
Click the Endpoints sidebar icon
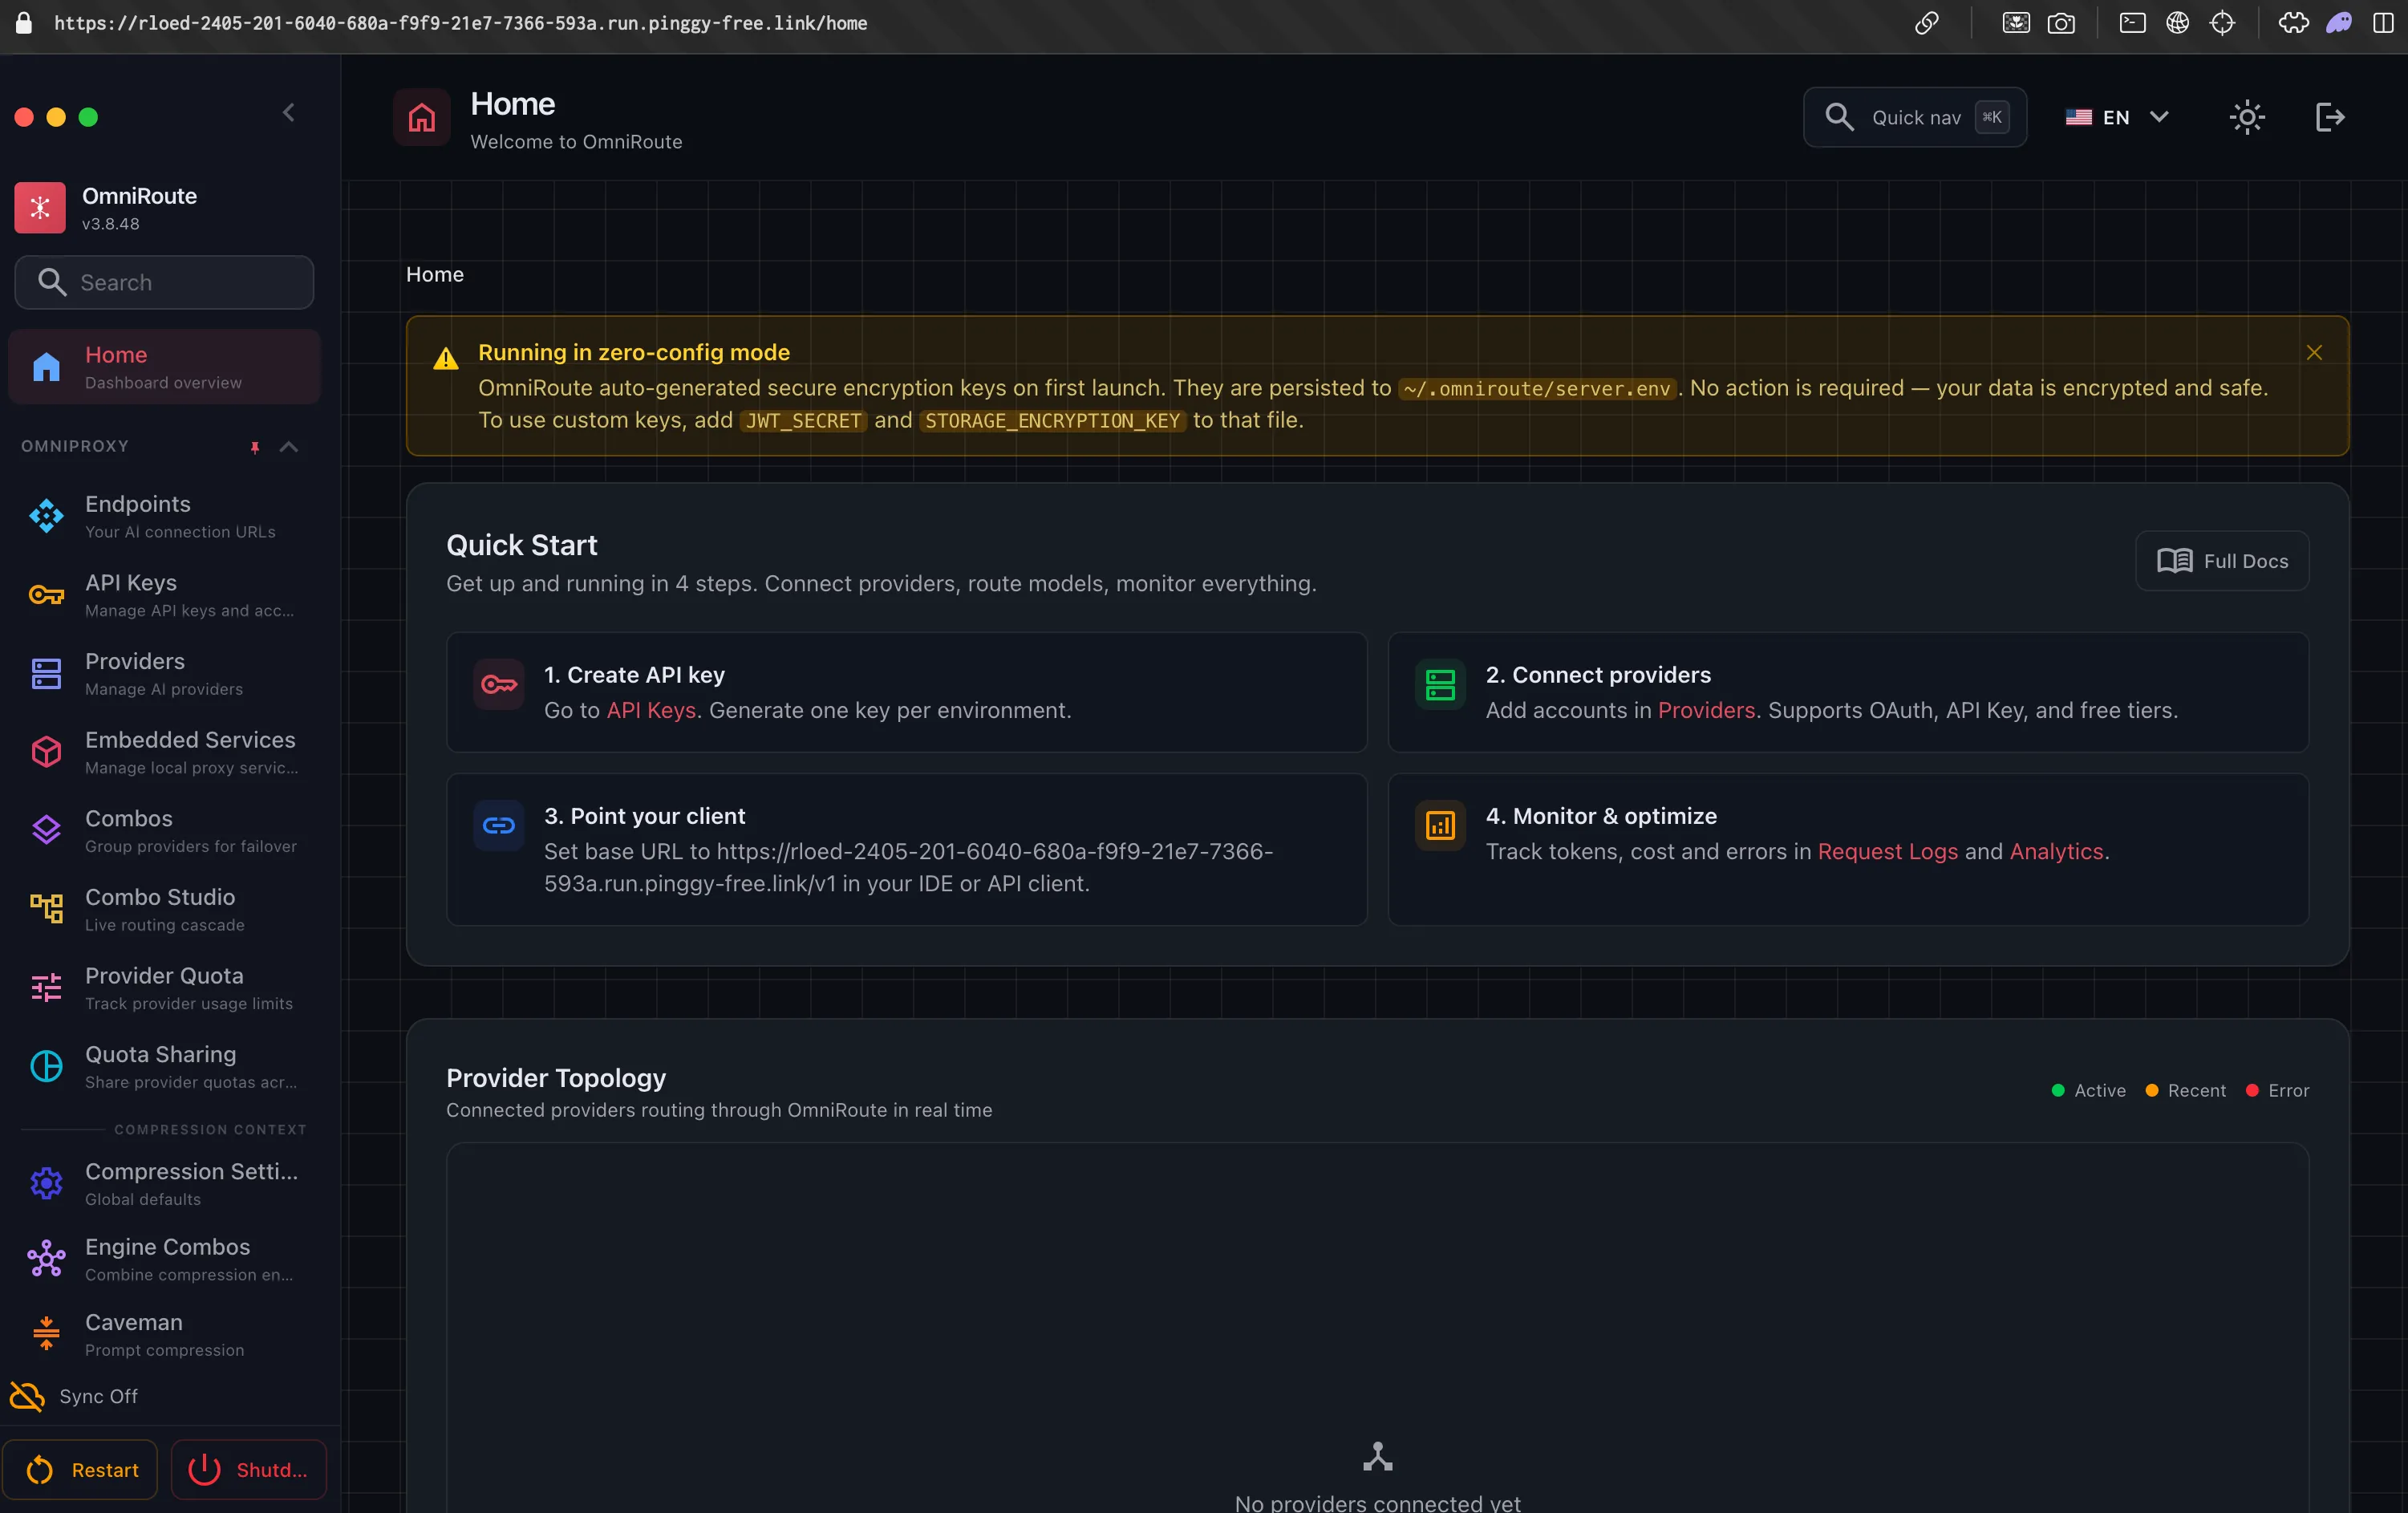46,516
